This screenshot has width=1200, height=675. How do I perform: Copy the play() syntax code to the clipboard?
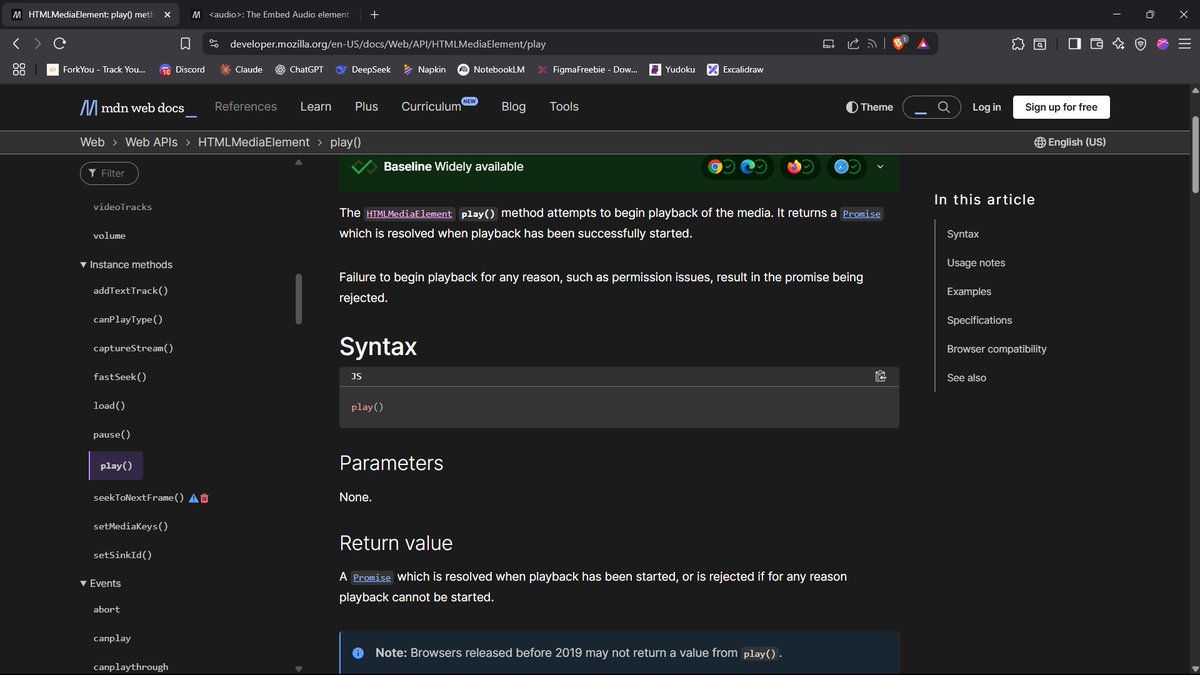click(880, 376)
